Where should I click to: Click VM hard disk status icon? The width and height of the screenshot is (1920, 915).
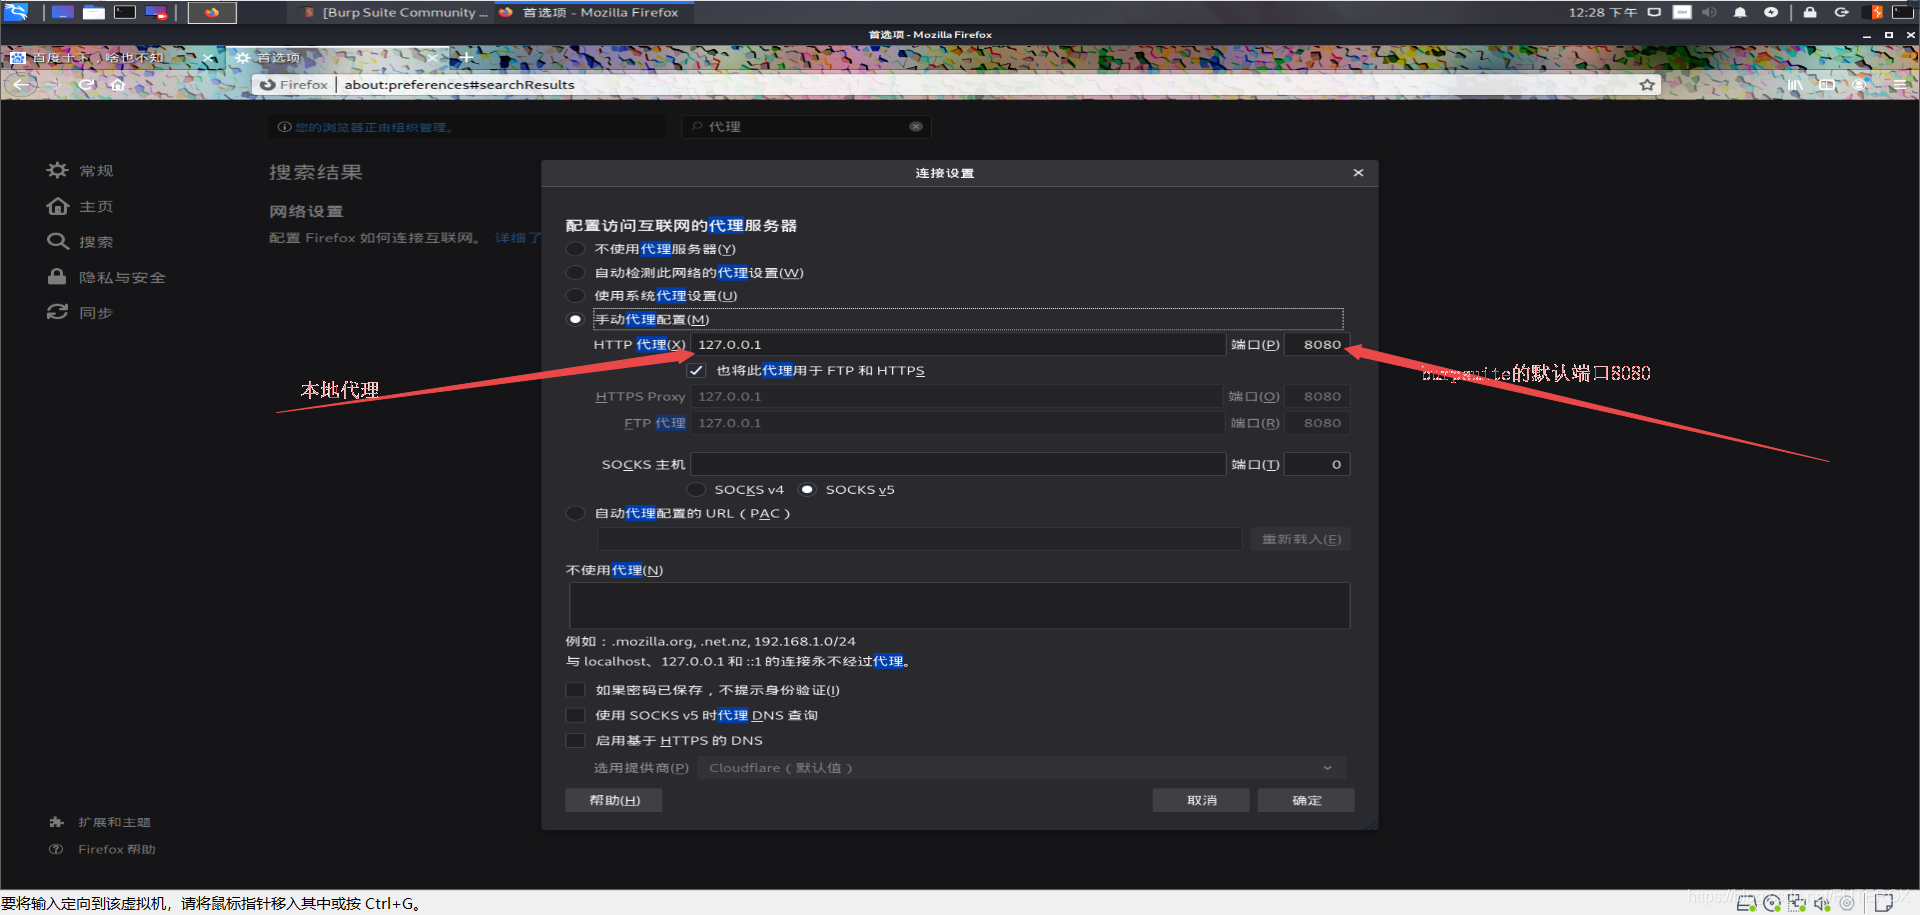(1747, 903)
